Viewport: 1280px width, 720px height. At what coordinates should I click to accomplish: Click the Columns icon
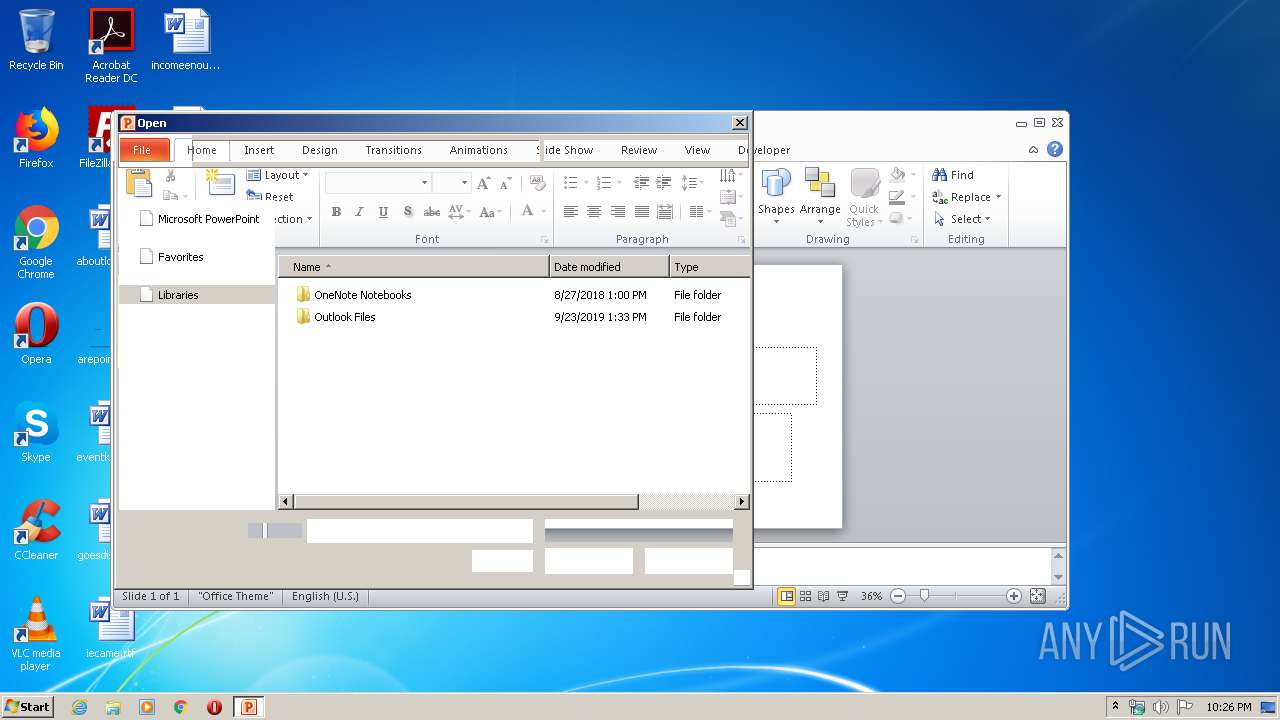click(x=699, y=212)
